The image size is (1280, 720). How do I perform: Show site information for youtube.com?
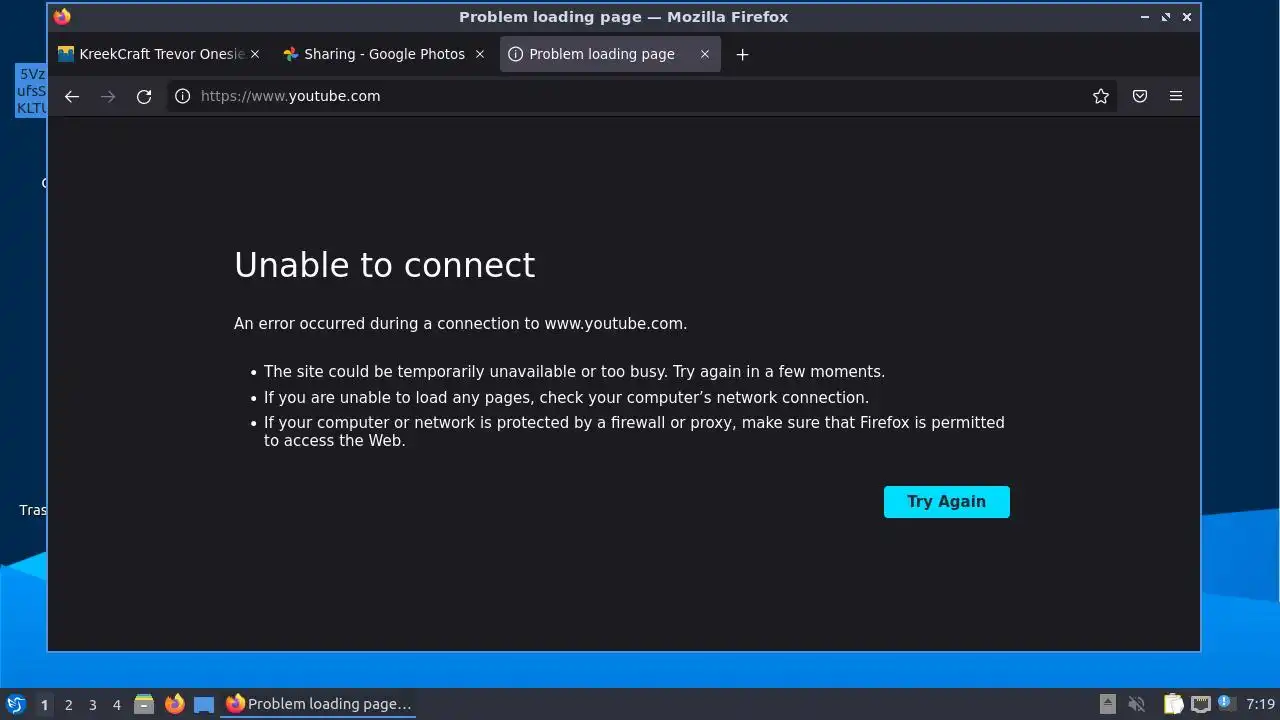pyautogui.click(x=182, y=96)
